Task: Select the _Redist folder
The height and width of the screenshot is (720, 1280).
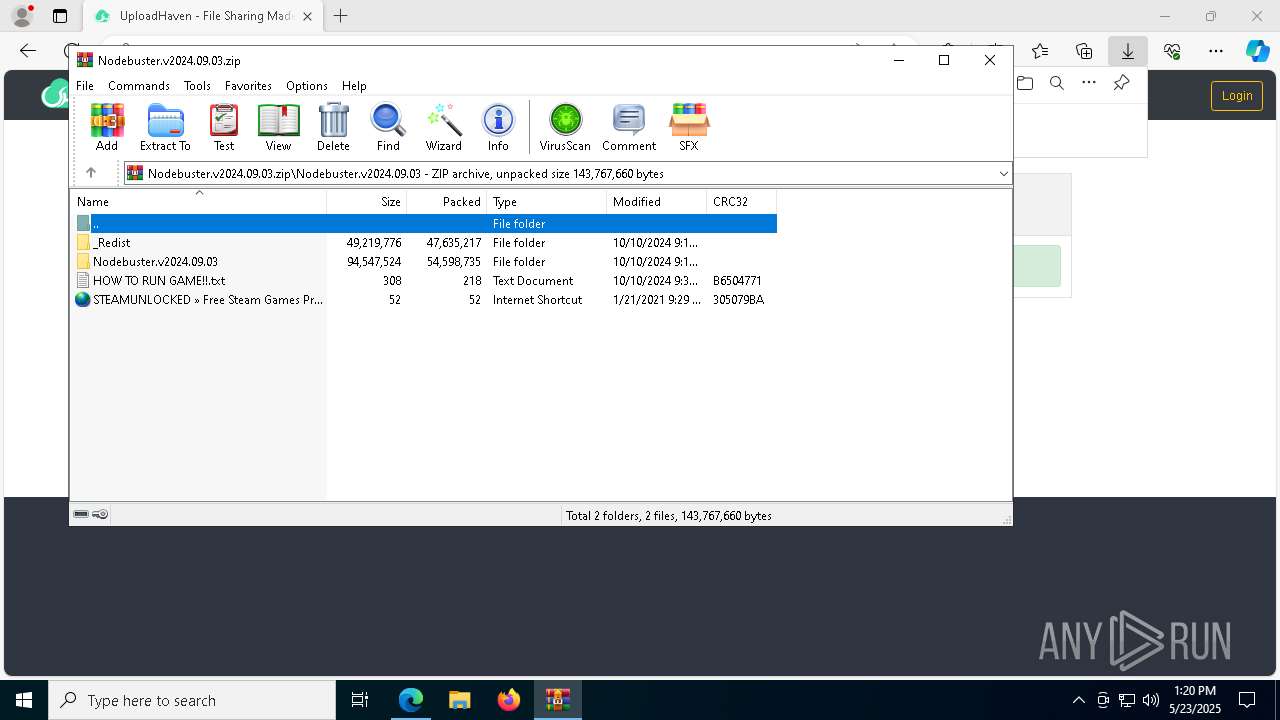Action: (424, 243)
